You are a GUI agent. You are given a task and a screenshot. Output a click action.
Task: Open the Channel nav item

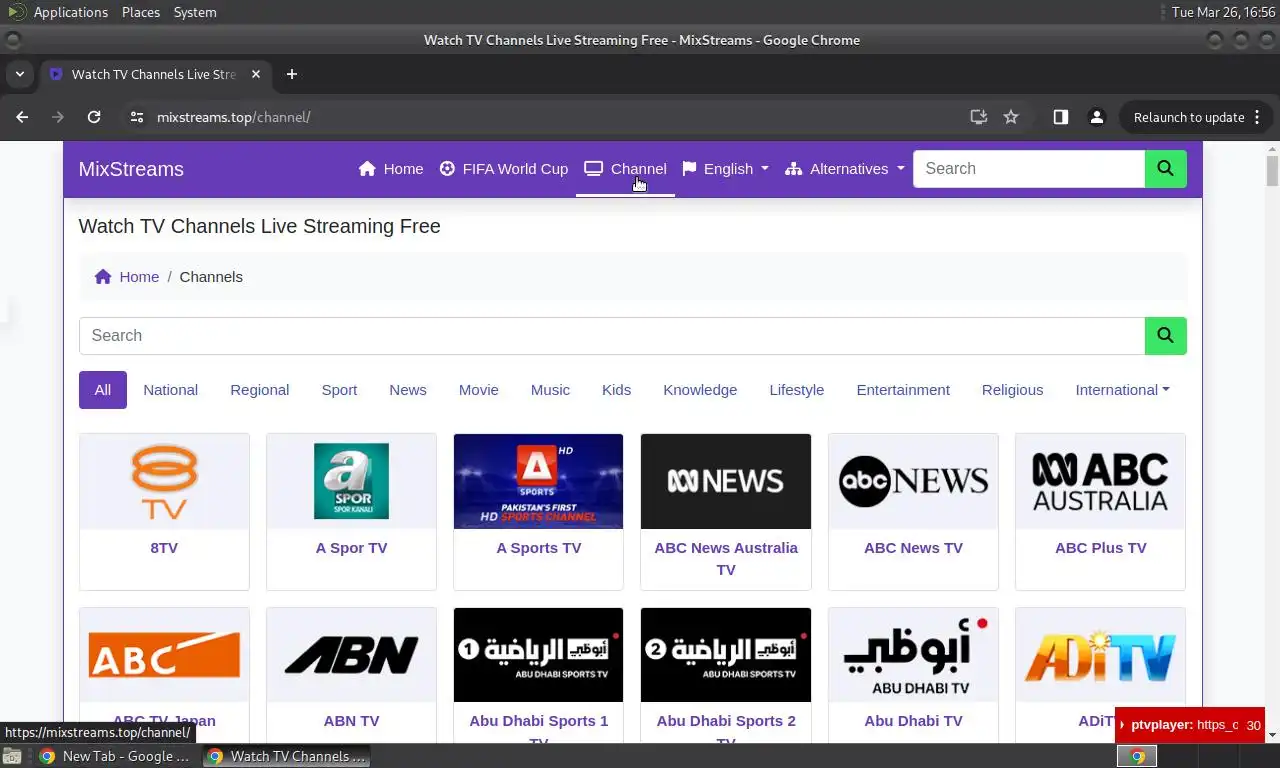pos(626,169)
